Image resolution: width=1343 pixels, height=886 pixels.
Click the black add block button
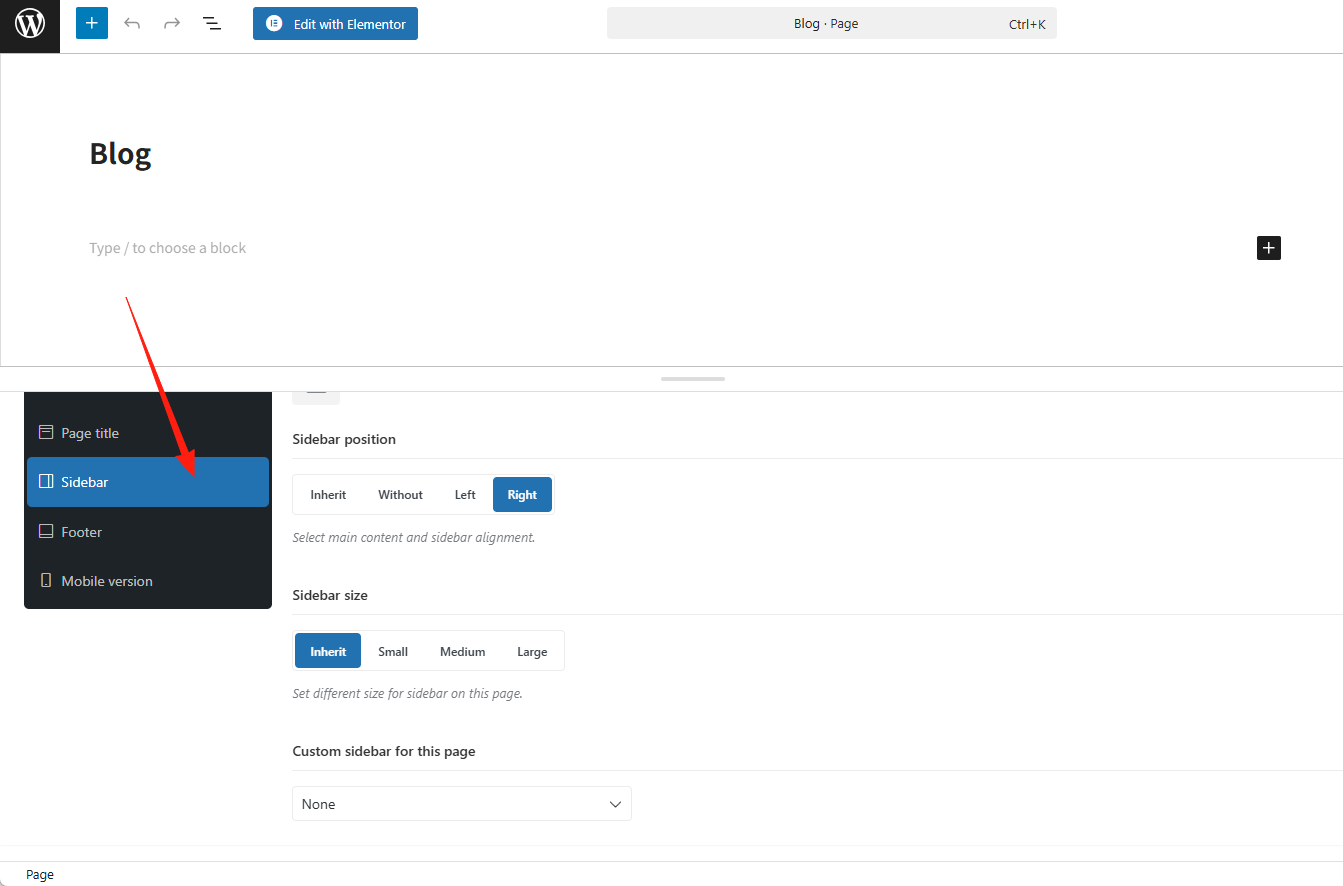tap(1268, 248)
